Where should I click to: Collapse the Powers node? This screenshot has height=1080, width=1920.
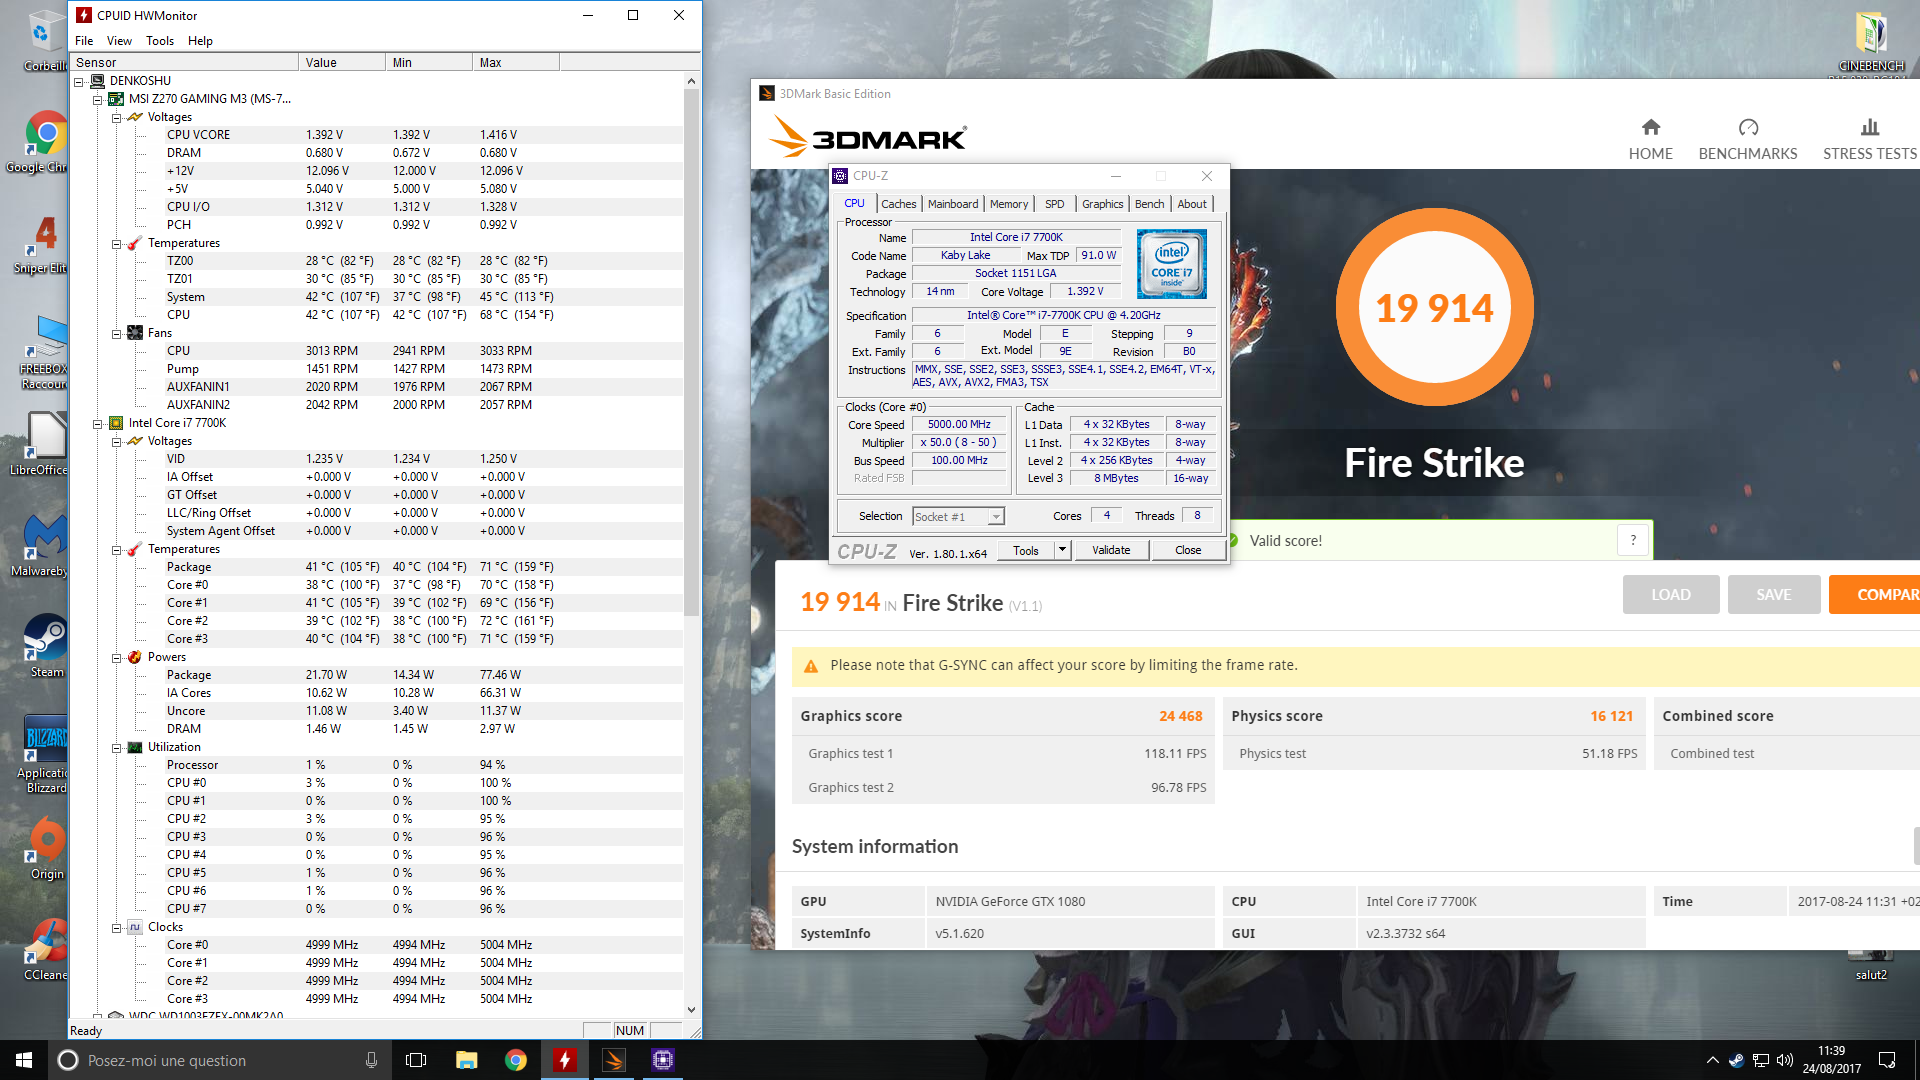(x=116, y=657)
